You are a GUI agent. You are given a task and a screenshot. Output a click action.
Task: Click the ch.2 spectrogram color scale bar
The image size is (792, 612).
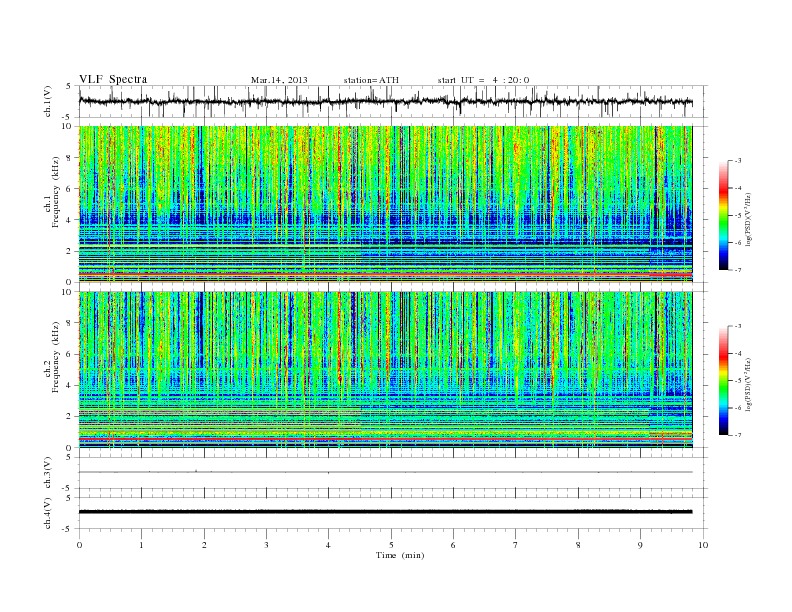[723, 380]
